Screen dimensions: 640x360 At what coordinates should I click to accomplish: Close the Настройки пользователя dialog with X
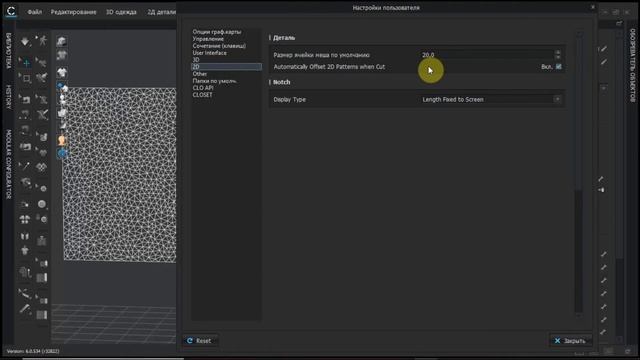pyautogui.click(x=593, y=7)
